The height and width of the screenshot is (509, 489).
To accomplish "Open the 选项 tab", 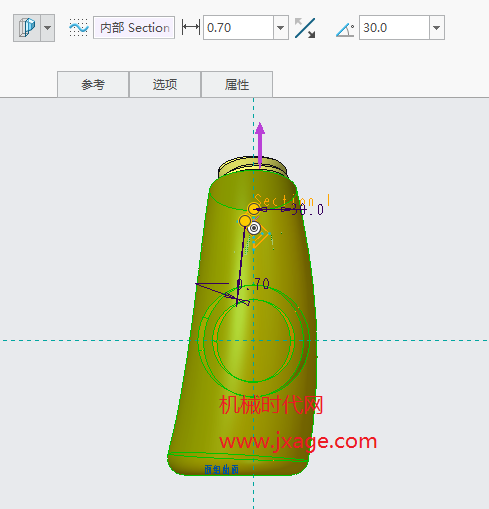I will pos(165,84).
